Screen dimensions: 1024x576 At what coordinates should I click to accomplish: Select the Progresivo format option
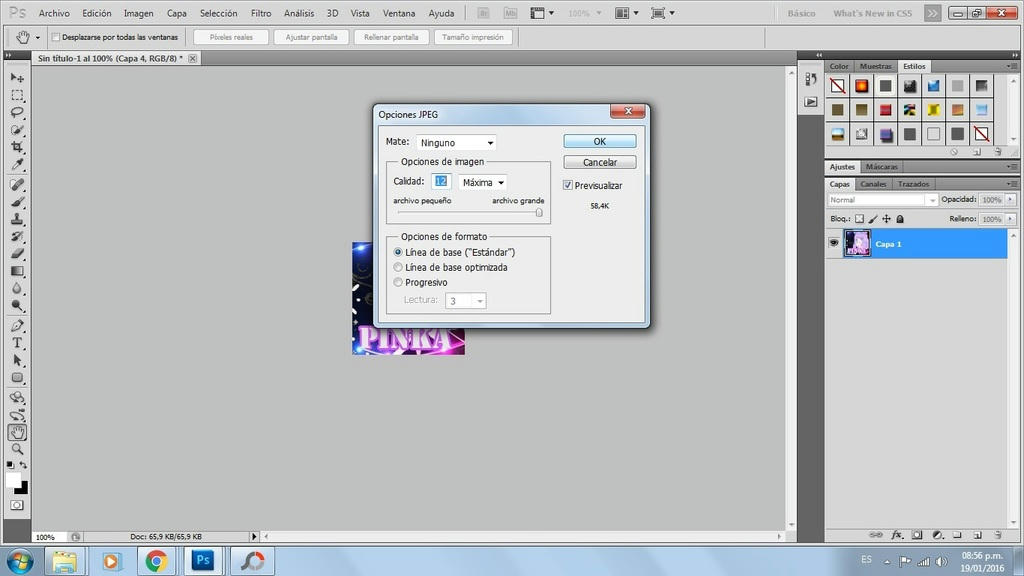pyautogui.click(x=398, y=282)
